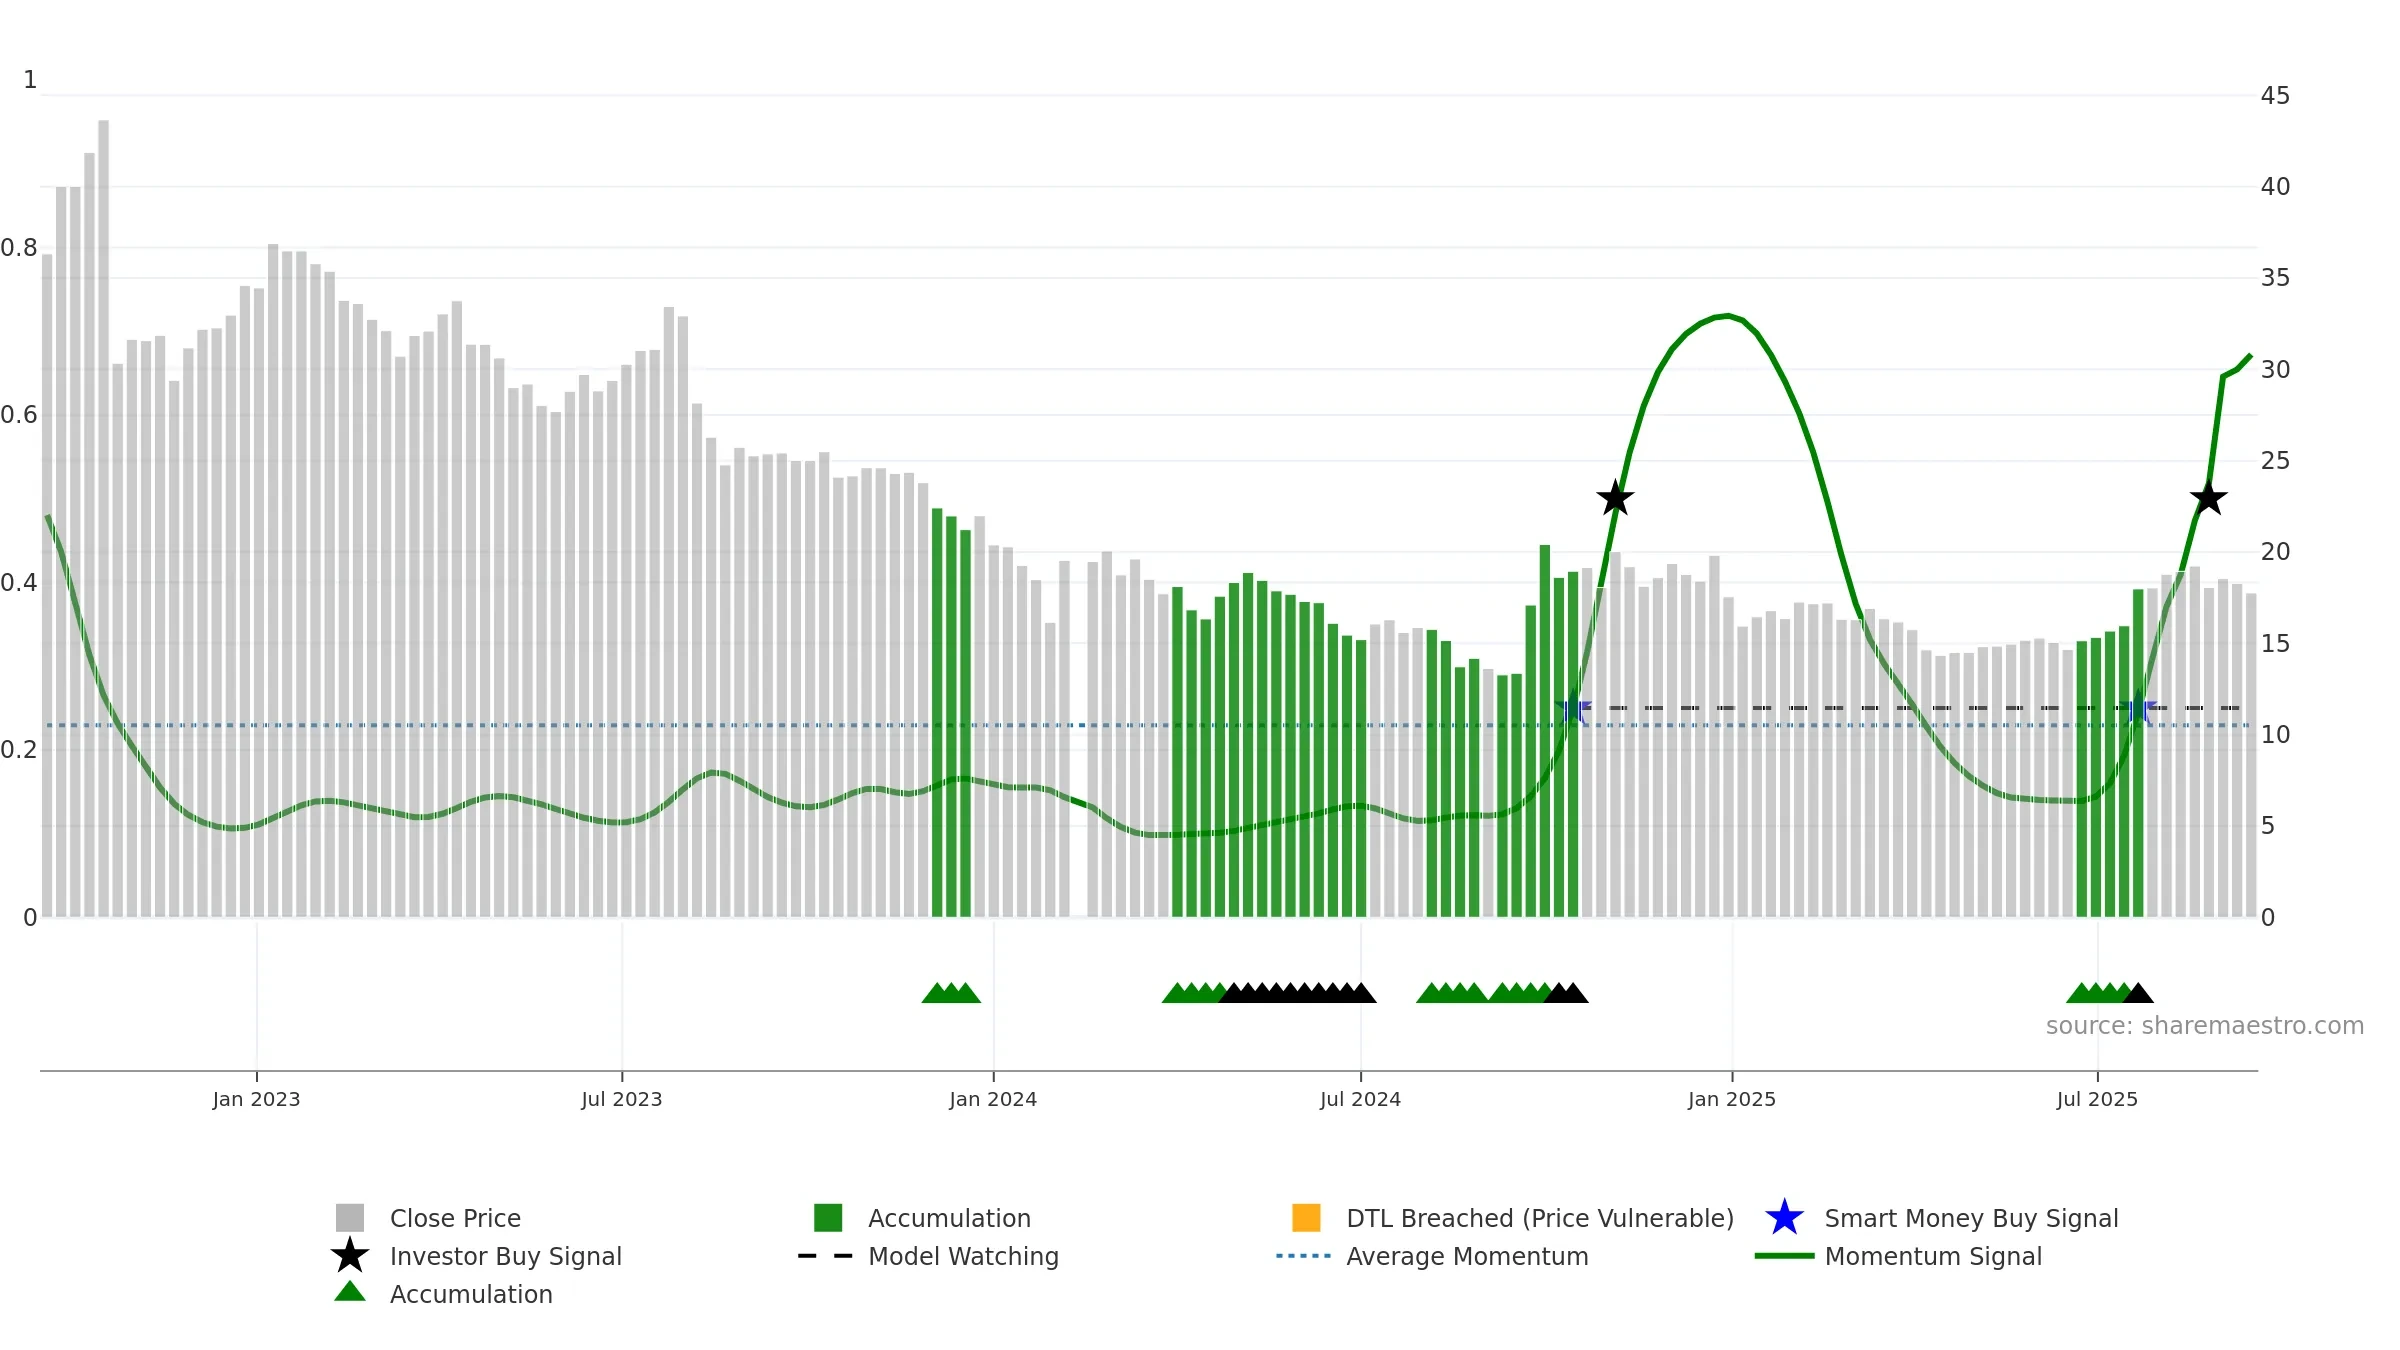Click the blue Smart Money star after Jul 2025

pyautogui.click(x=2139, y=708)
